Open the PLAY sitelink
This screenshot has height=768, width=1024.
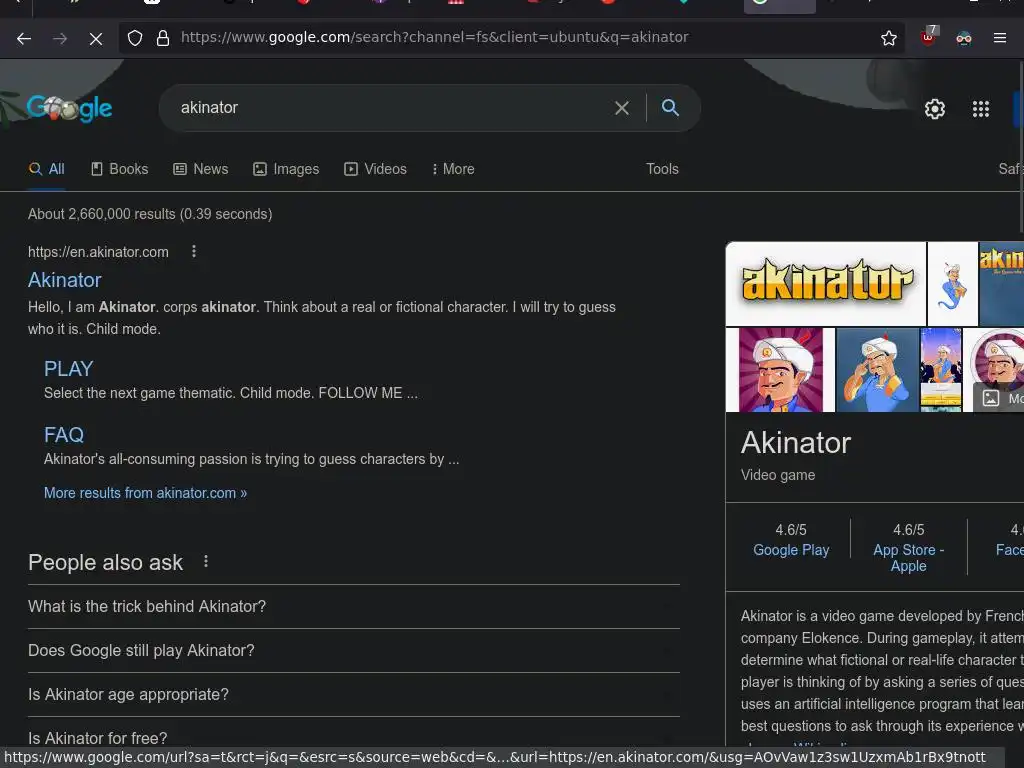pyautogui.click(x=69, y=369)
